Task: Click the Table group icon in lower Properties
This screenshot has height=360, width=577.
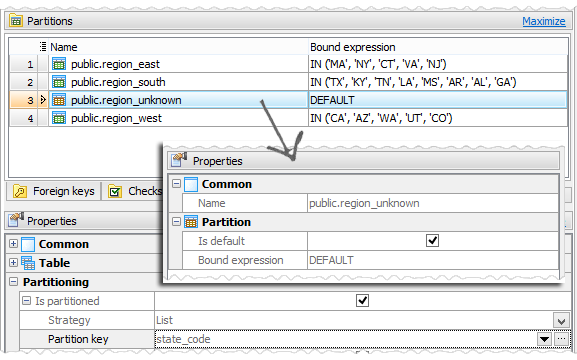Action: [x=28, y=263]
